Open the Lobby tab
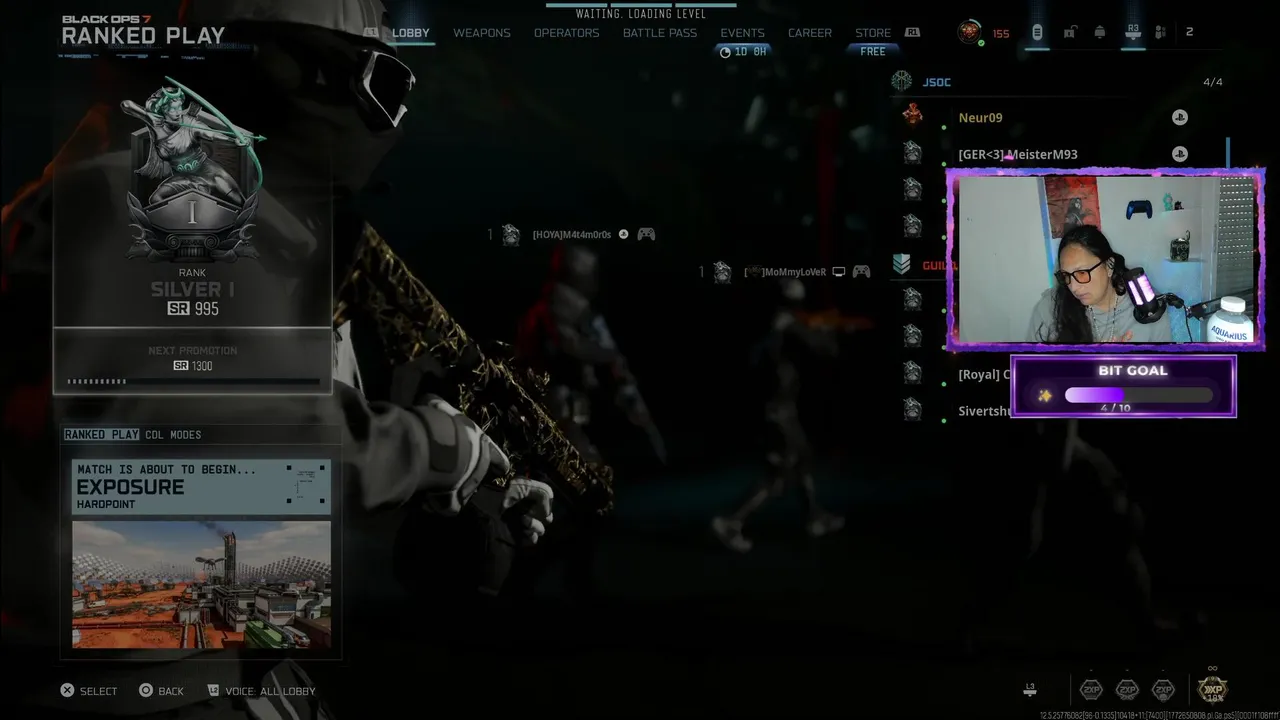 pyautogui.click(x=411, y=33)
